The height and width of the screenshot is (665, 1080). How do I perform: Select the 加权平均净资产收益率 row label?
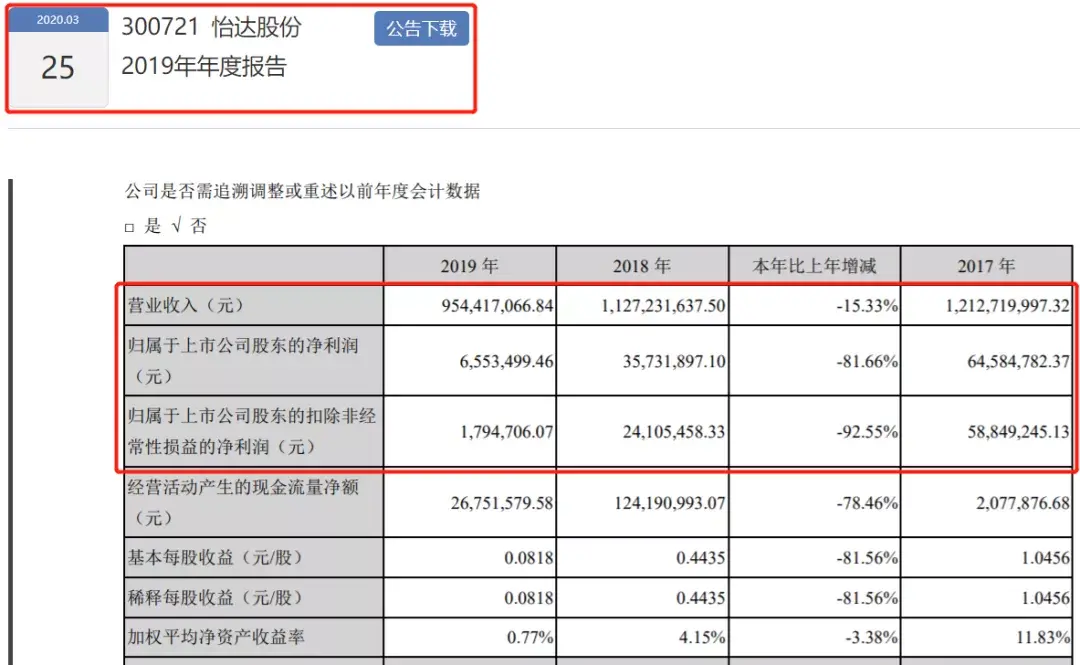tap(216, 637)
